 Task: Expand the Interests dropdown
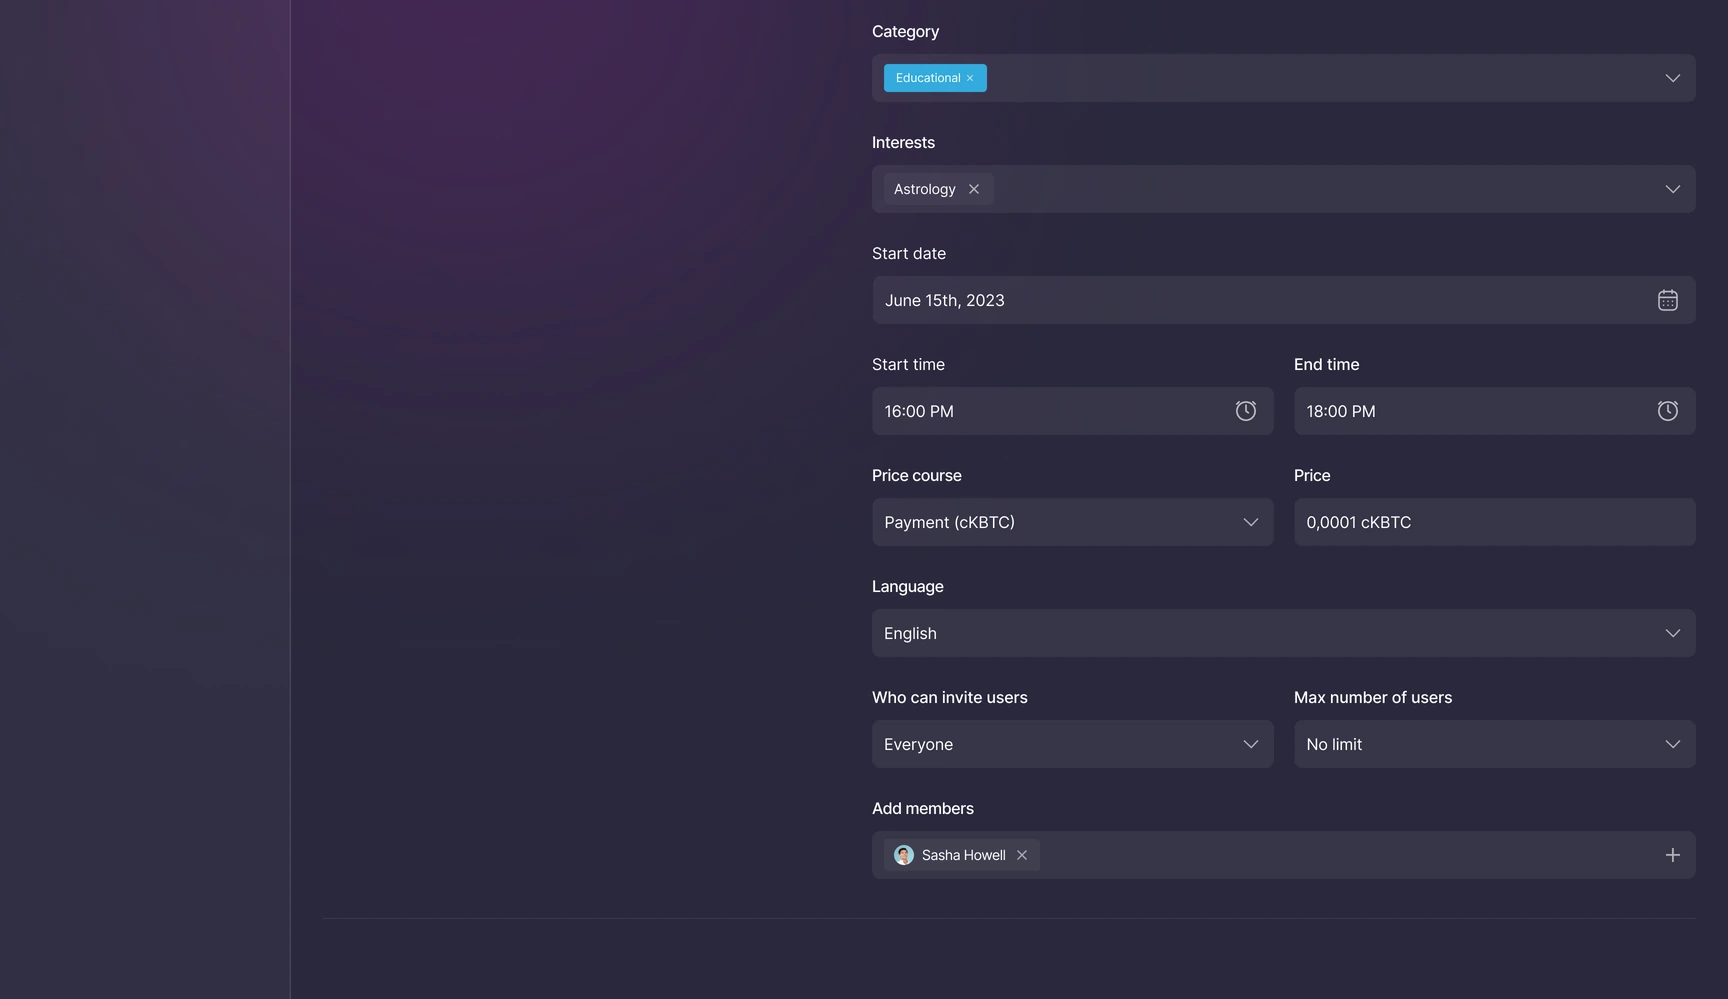(1673, 189)
